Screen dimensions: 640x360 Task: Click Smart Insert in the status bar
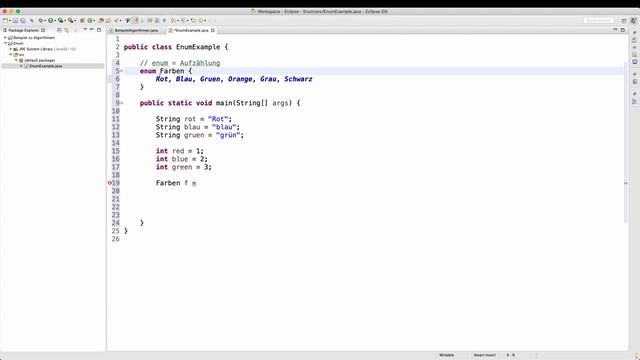tap(484, 355)
